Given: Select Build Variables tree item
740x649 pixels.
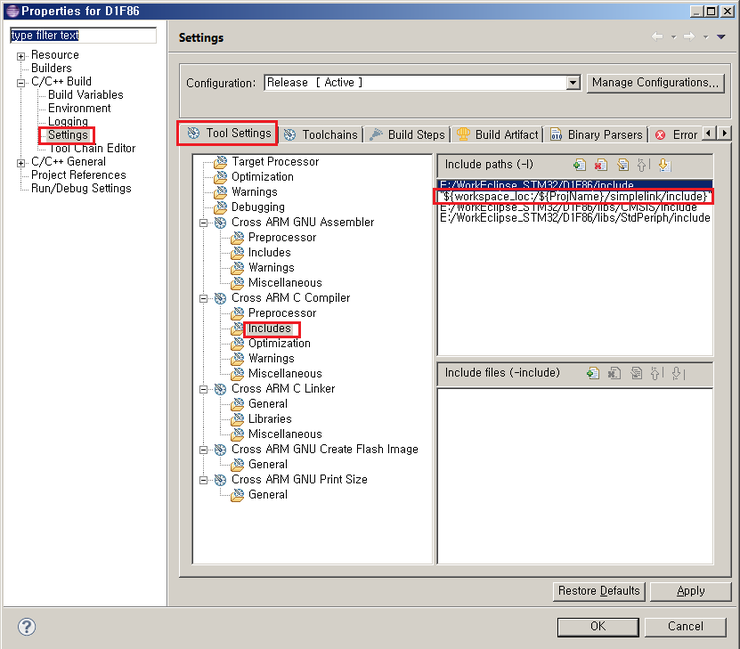Looking at the screenshot, I should 85,95.
